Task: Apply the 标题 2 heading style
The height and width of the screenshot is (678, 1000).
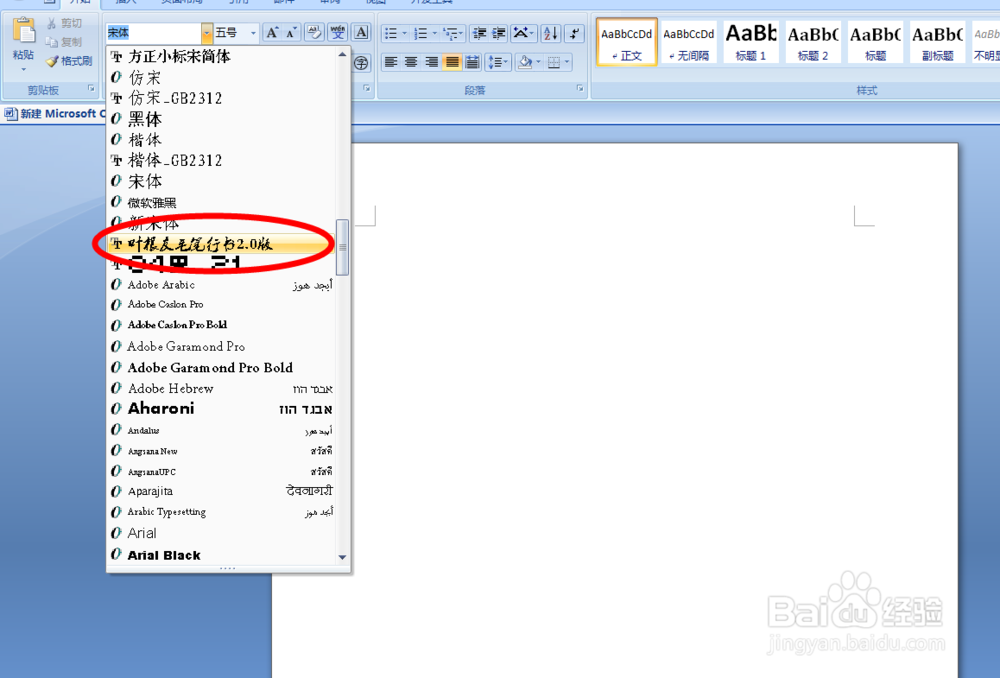Action: pos(812,41)
